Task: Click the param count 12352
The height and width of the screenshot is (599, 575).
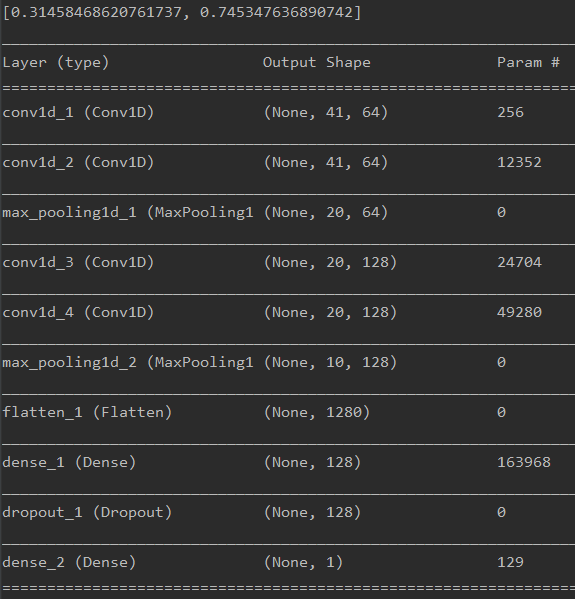Action: pos(519,162)
